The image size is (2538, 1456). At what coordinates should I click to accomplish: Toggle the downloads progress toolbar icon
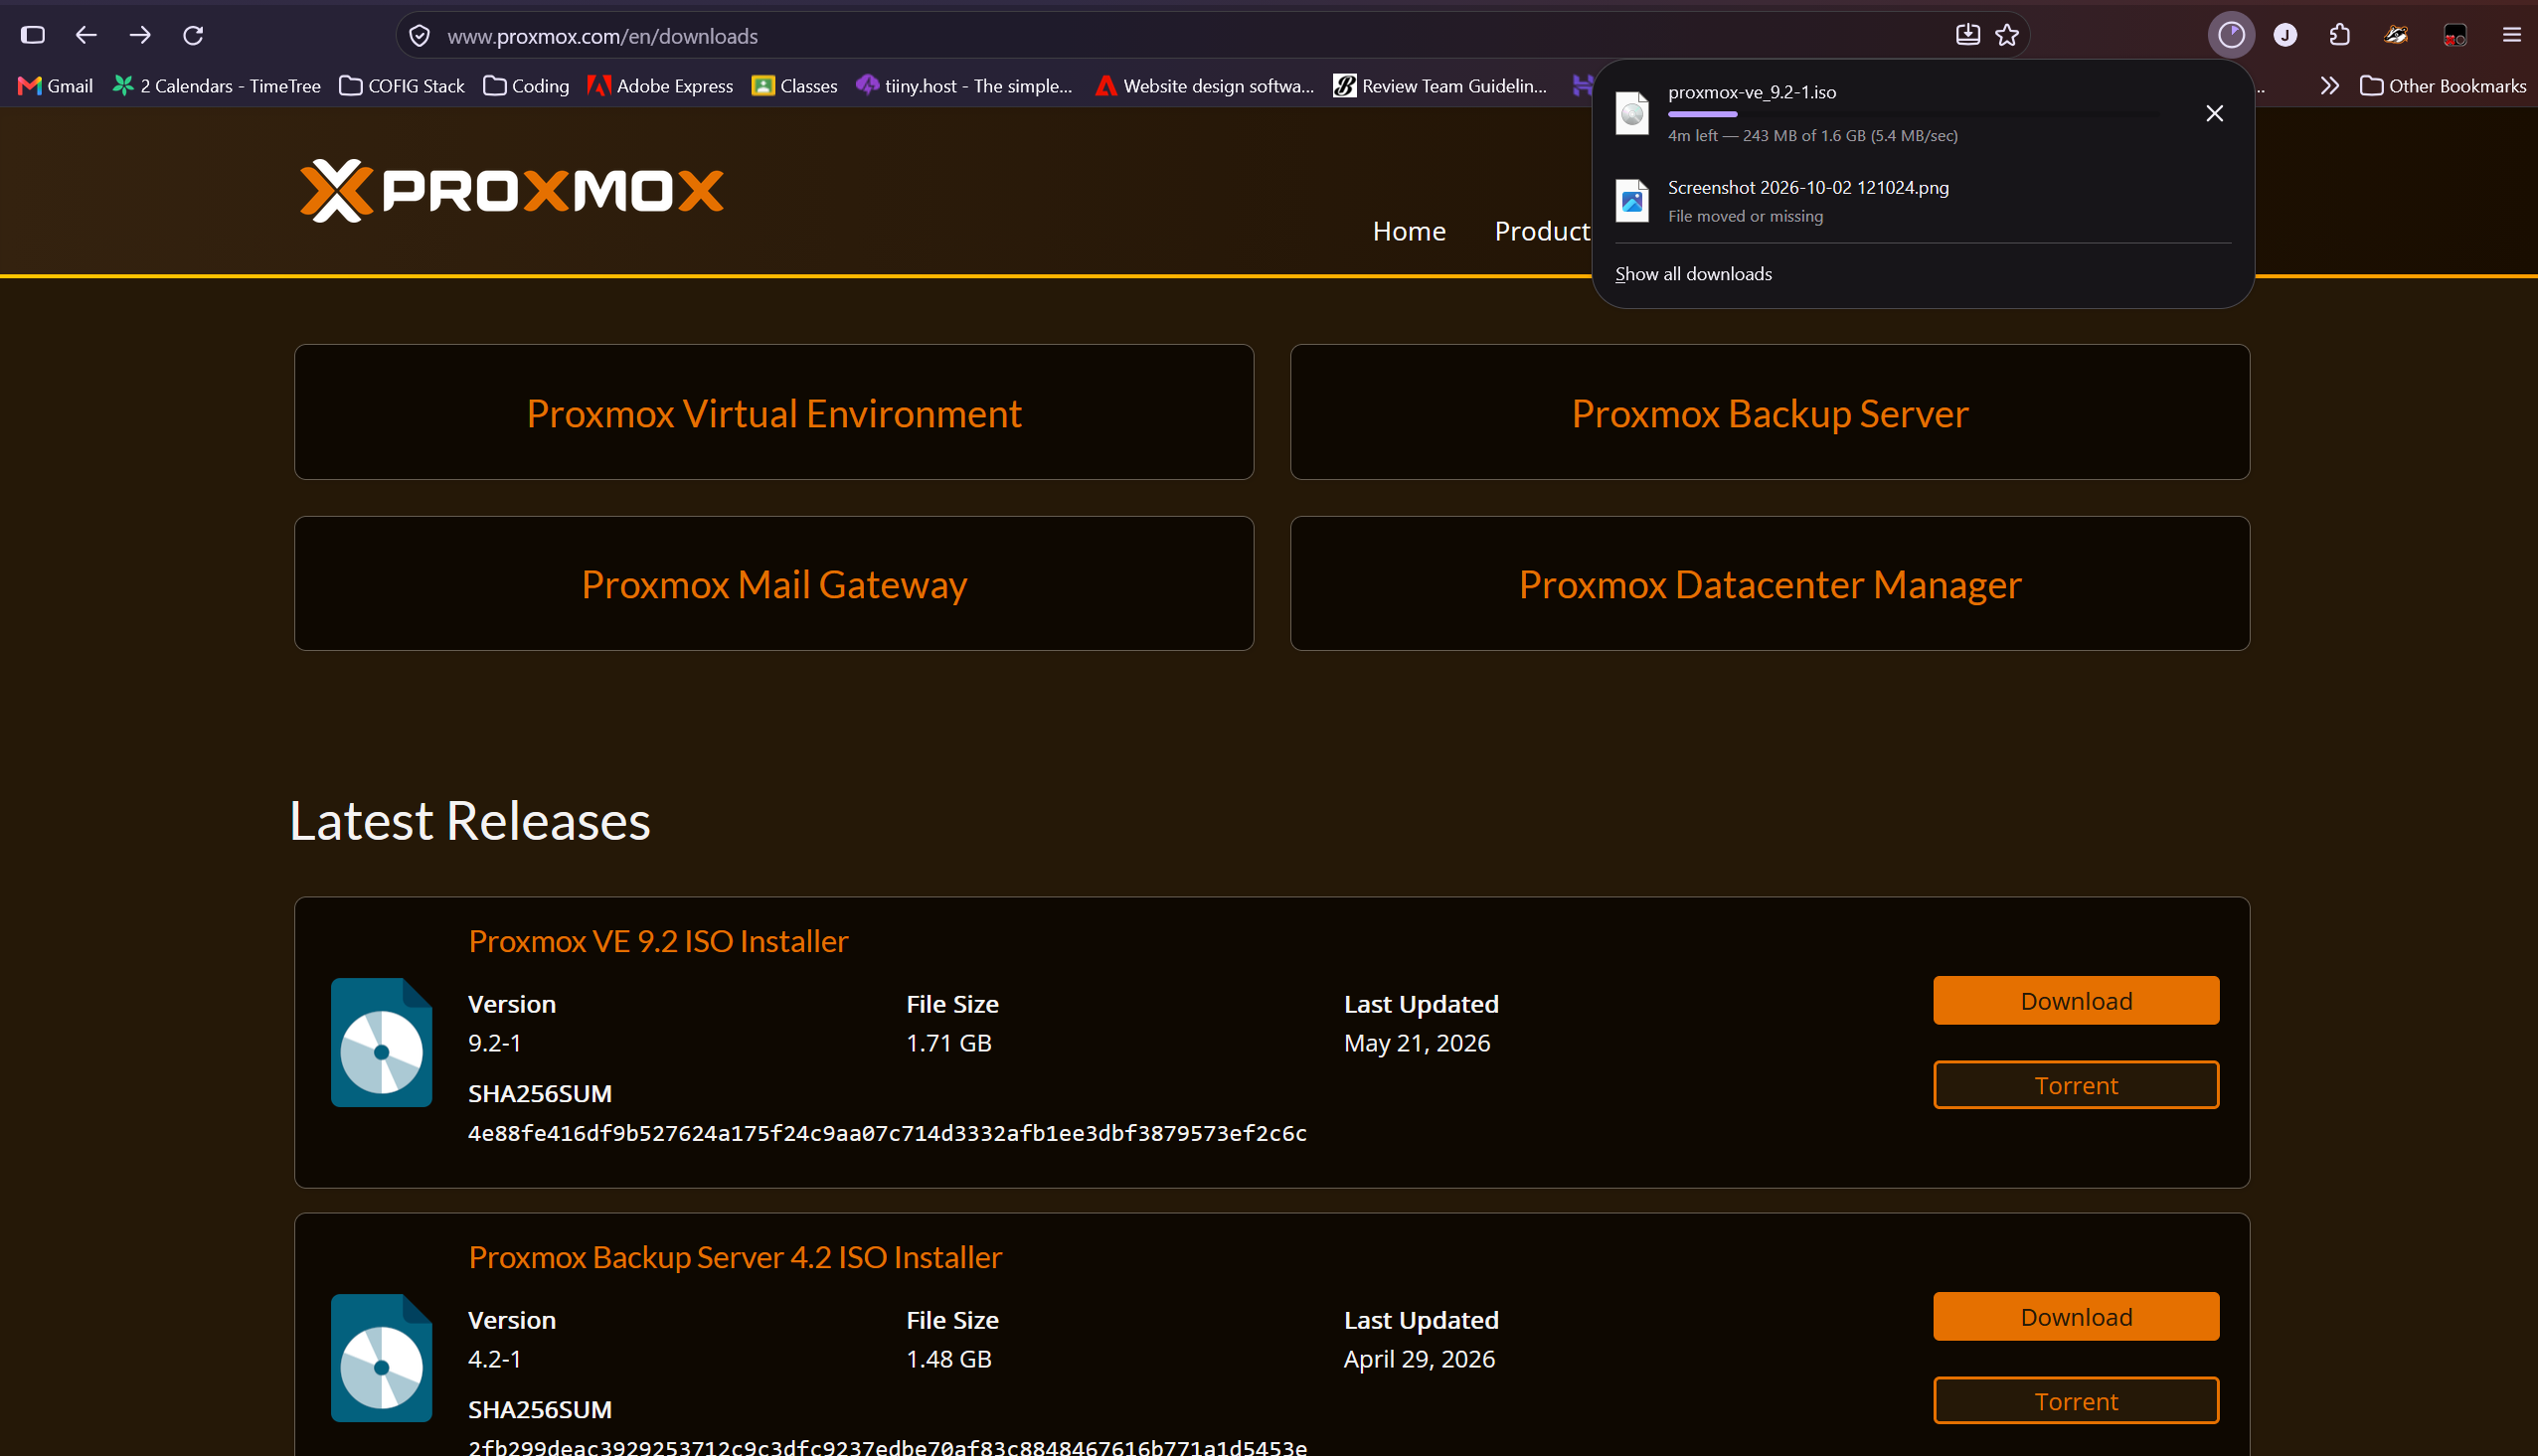click(x=2231, y=35)
